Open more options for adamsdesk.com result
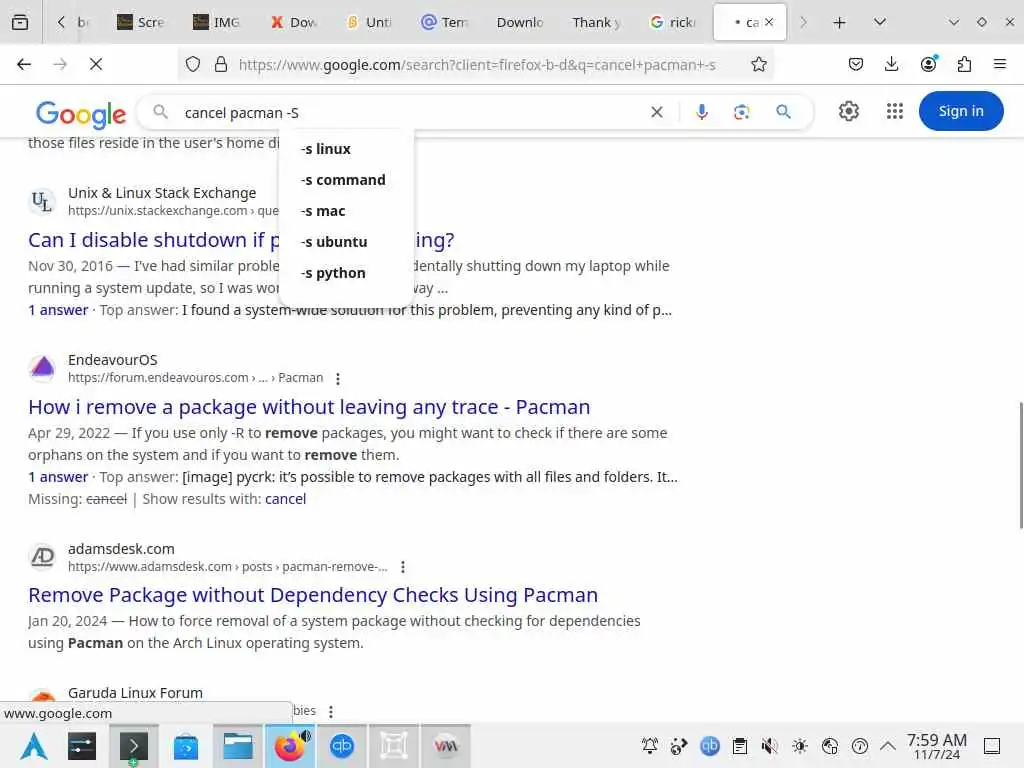Screen dimensions: 1024x768 click(x=403, y=567)
